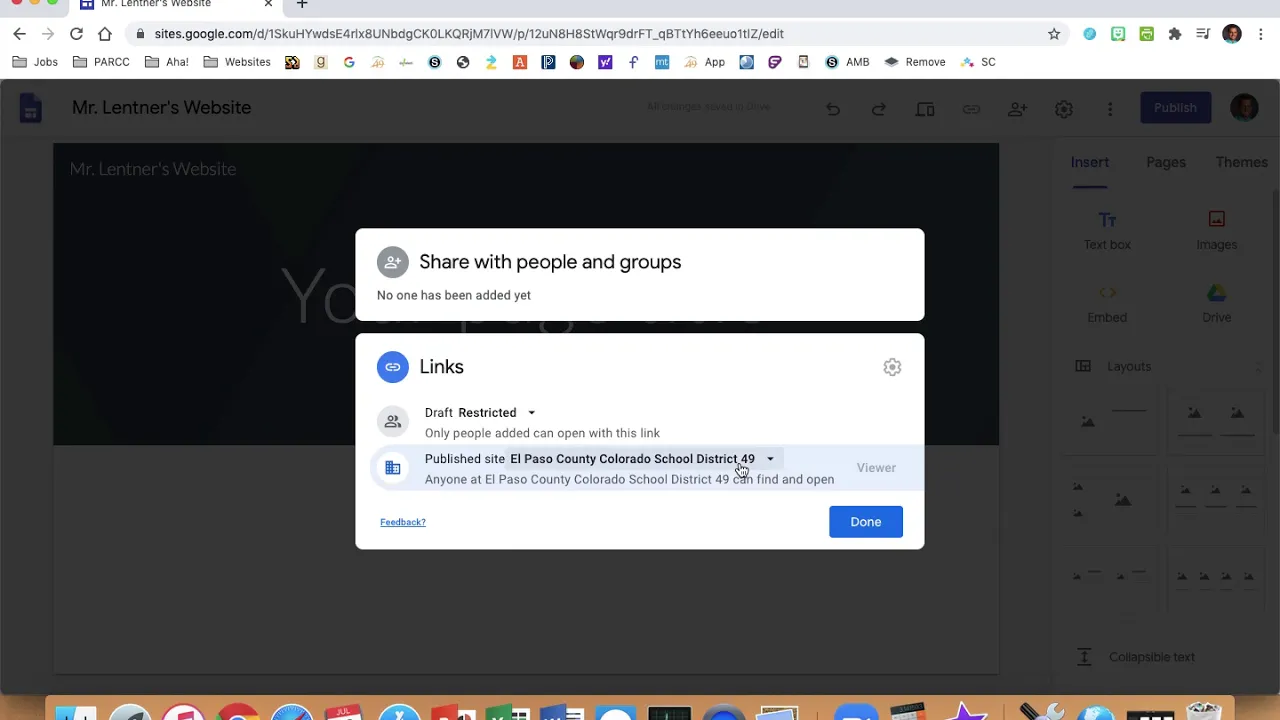This screenshot has height=720, width=1280.
Task: Go to Chrome home page icon
Action: (x=105, y=34)
